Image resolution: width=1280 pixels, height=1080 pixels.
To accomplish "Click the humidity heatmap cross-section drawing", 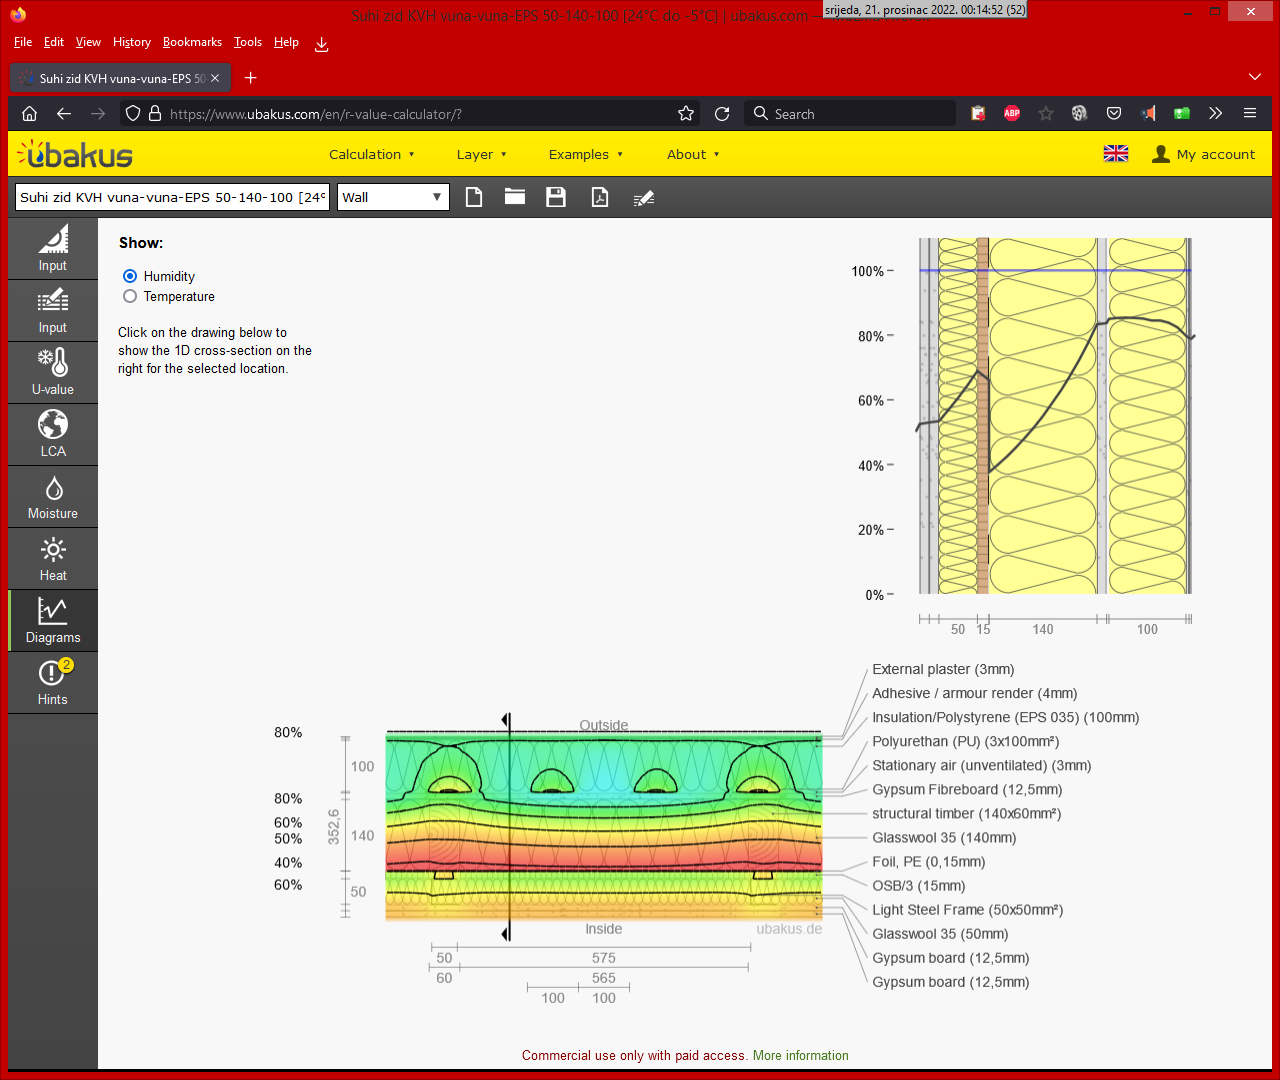I will point(604,825).
